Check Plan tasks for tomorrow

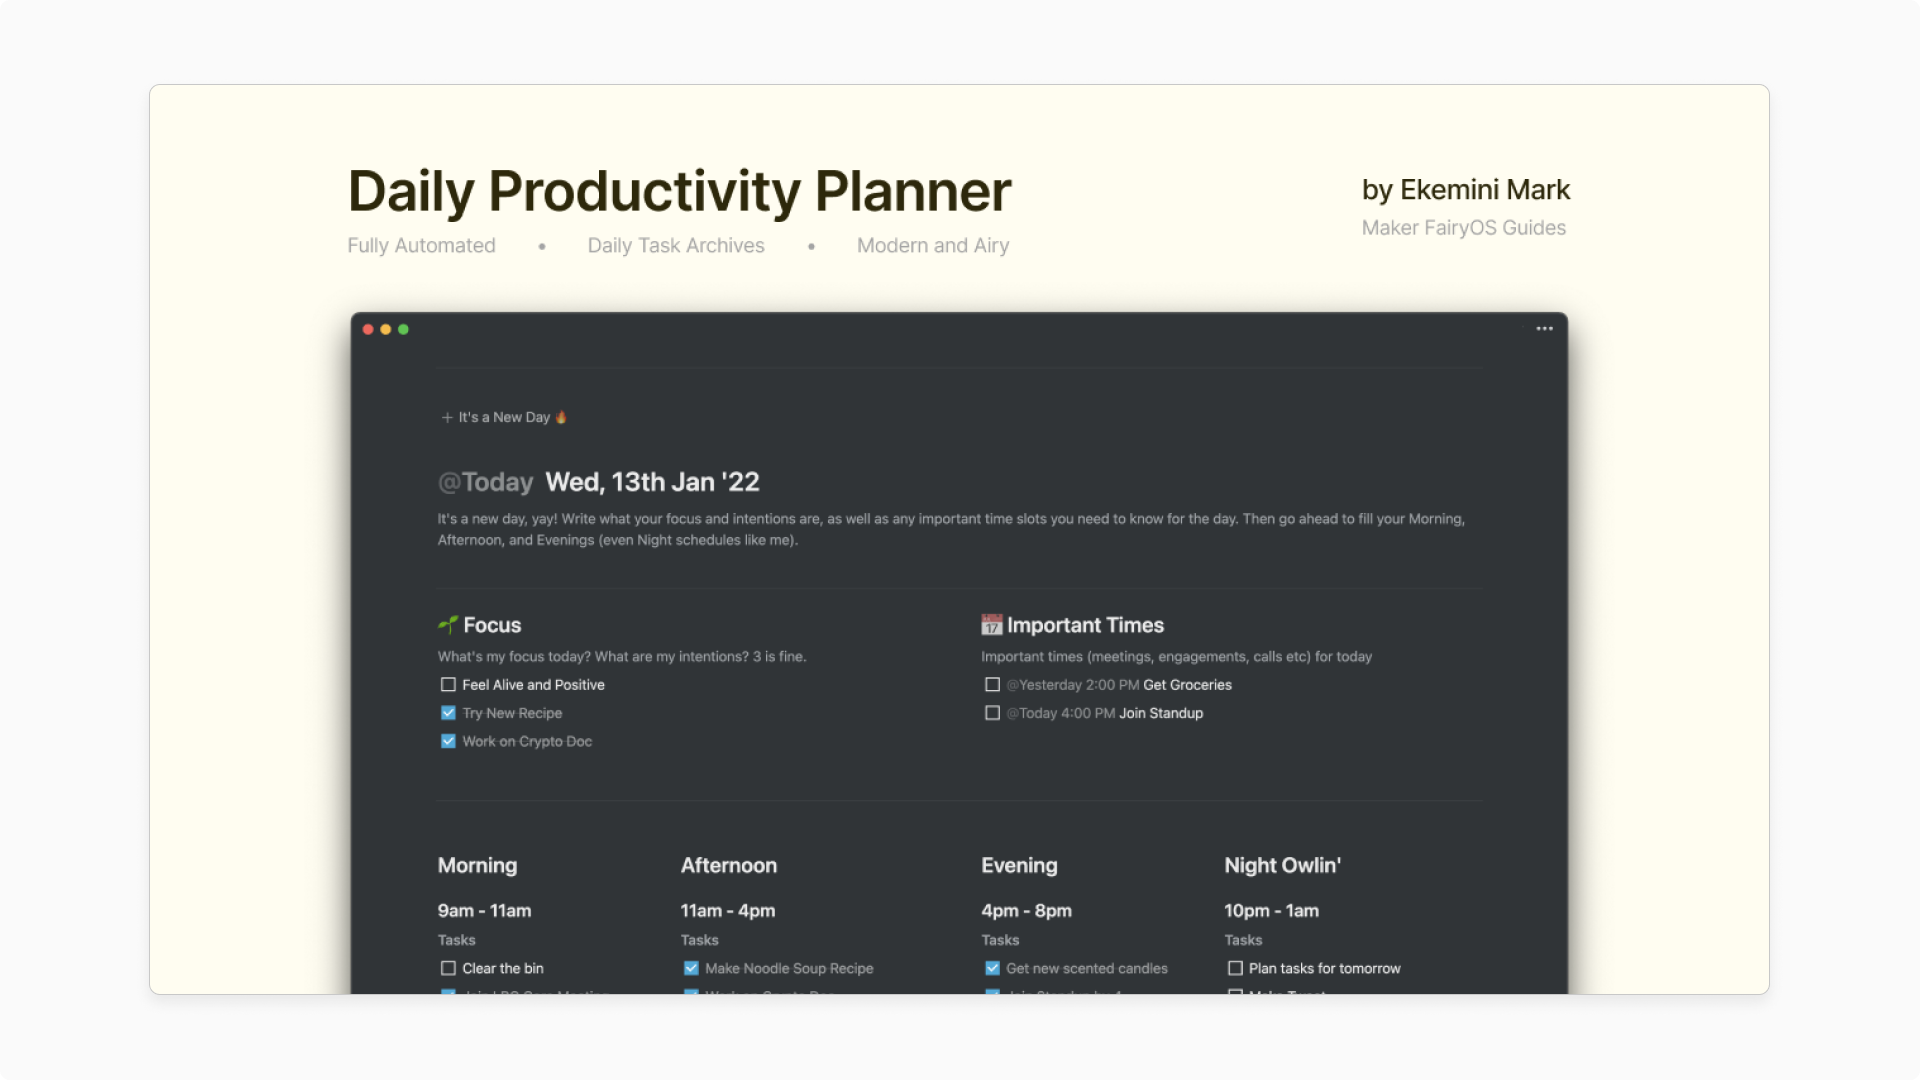tap(1235, 968)
